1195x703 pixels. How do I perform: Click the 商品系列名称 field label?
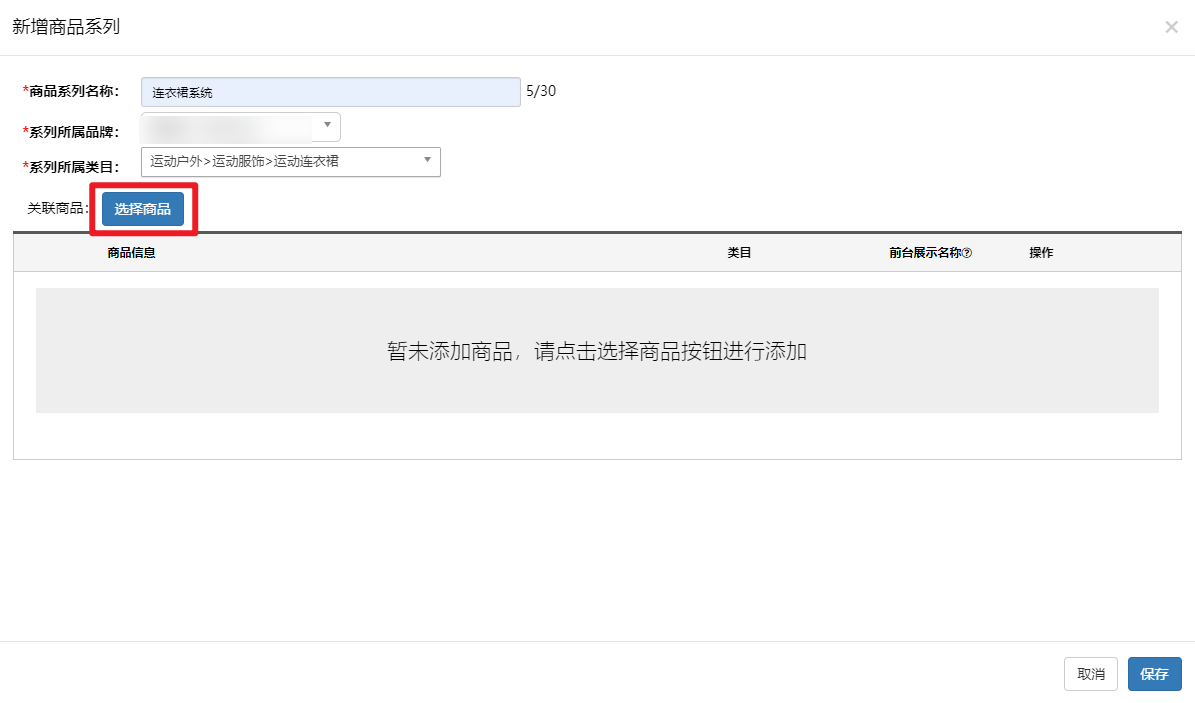74,91
